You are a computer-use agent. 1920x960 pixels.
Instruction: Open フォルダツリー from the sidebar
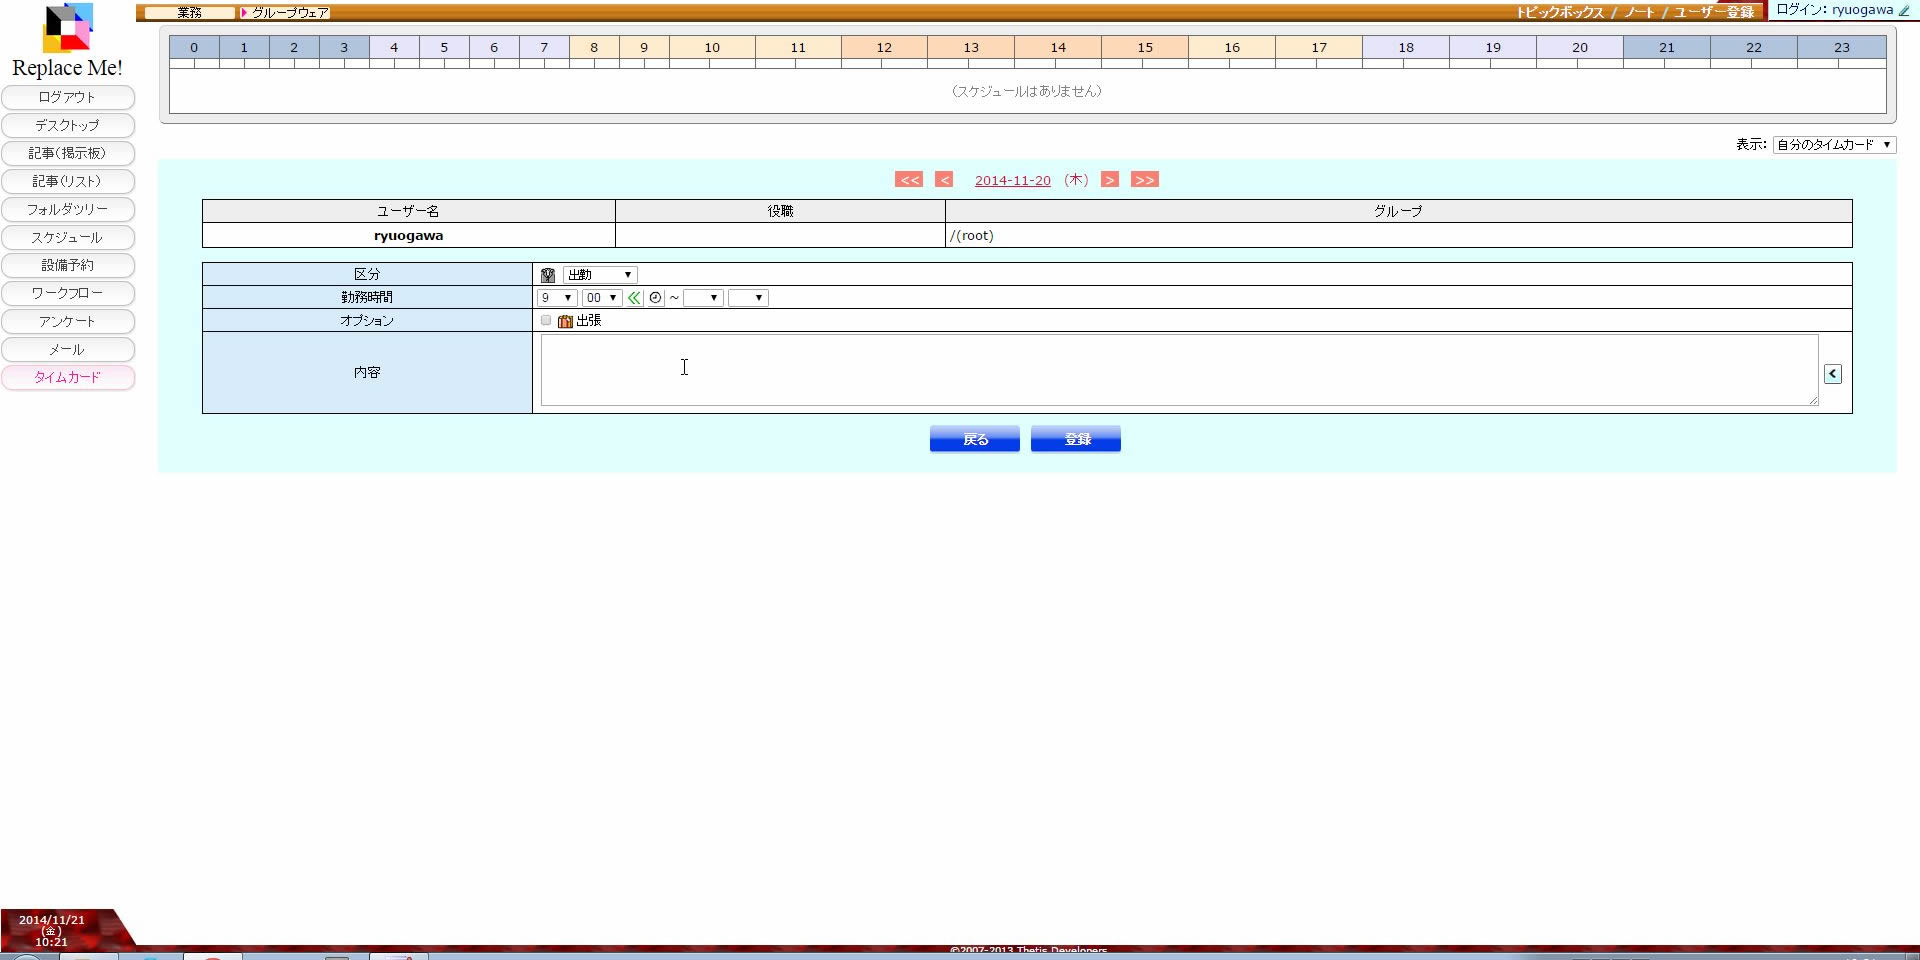tap(68, 209)
